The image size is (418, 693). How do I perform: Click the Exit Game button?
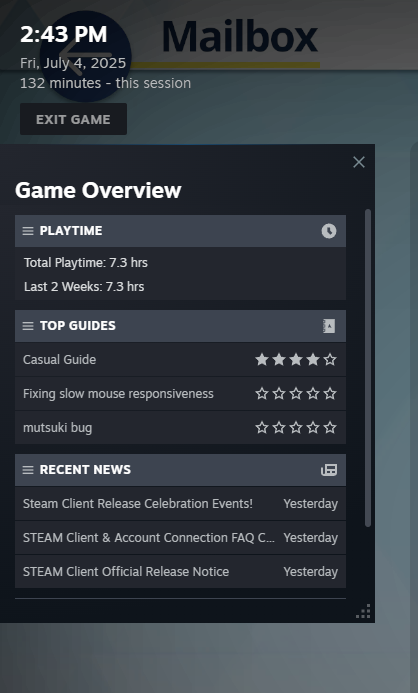point(73,119)
